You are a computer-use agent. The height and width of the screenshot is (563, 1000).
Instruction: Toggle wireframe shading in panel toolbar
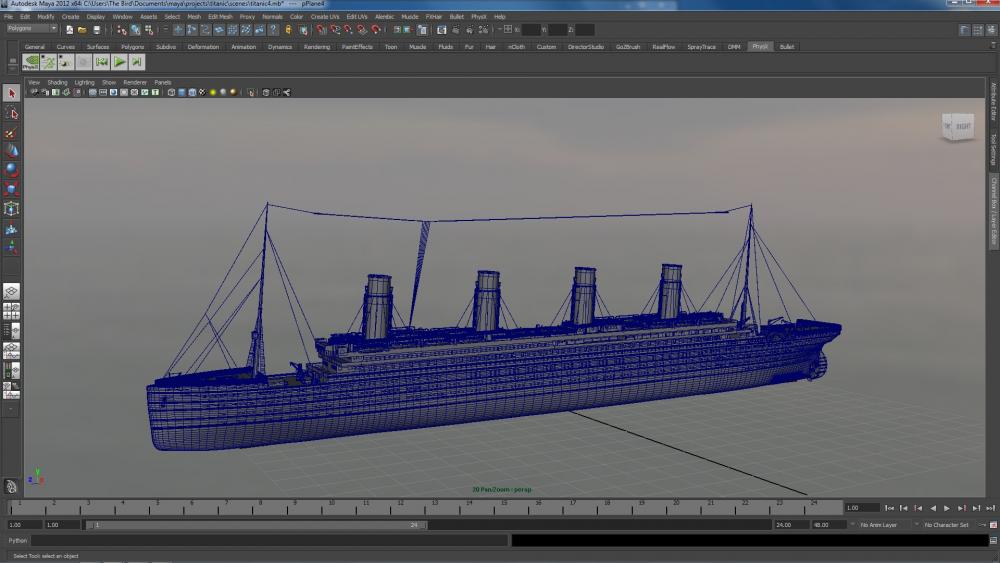[x=171, y=92]
